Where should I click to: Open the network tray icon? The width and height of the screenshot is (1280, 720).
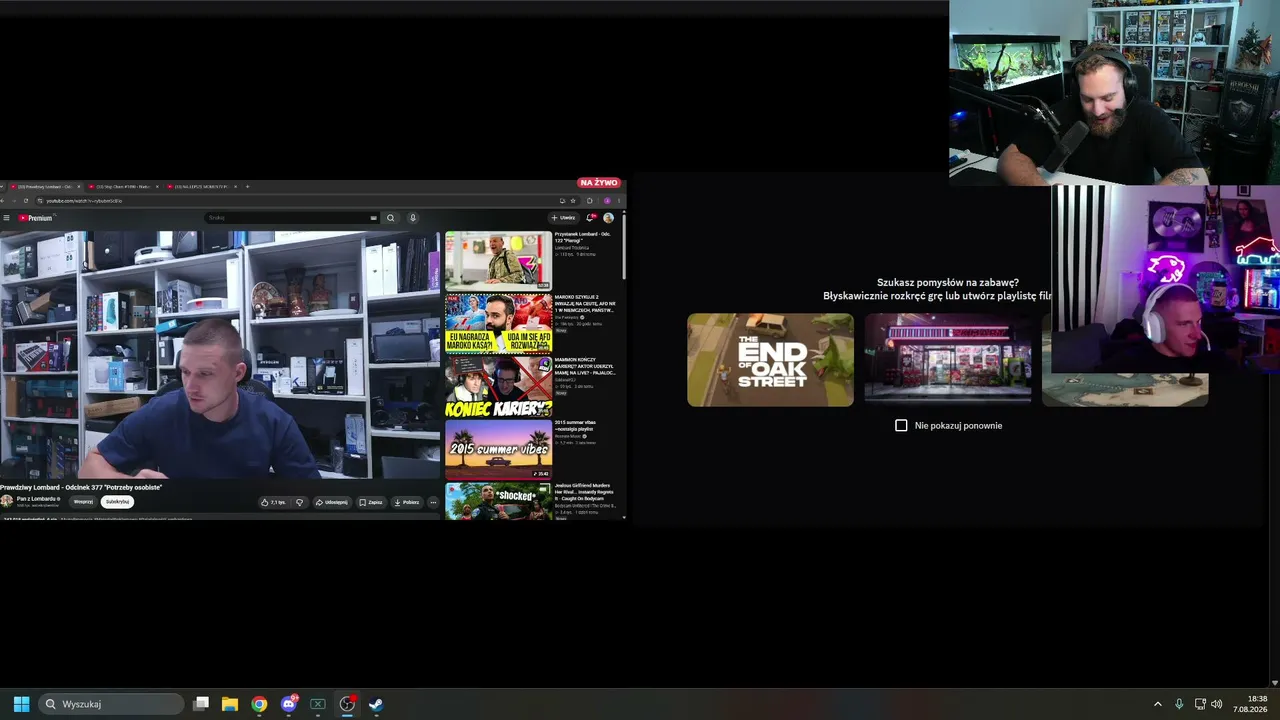click(1200, 704)
